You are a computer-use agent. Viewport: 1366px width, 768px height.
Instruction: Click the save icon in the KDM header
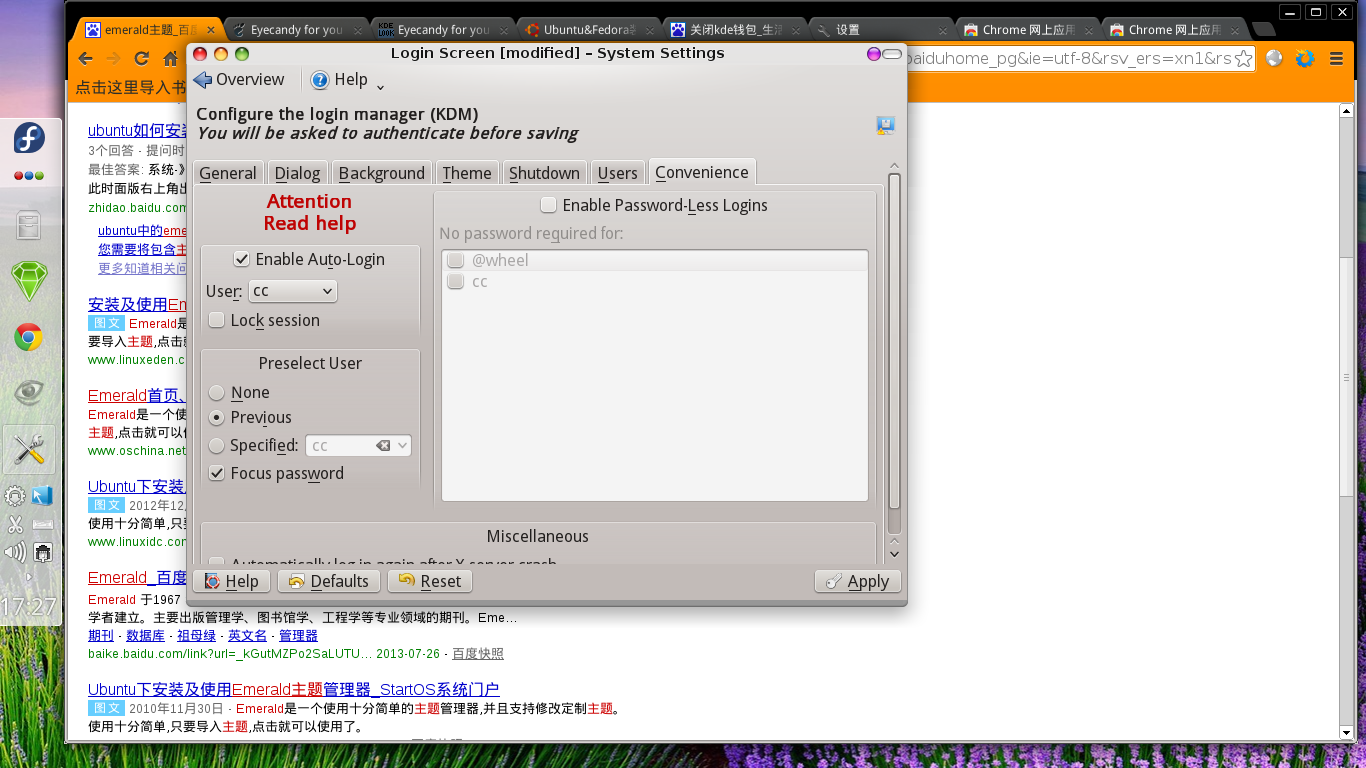[885, 125]
